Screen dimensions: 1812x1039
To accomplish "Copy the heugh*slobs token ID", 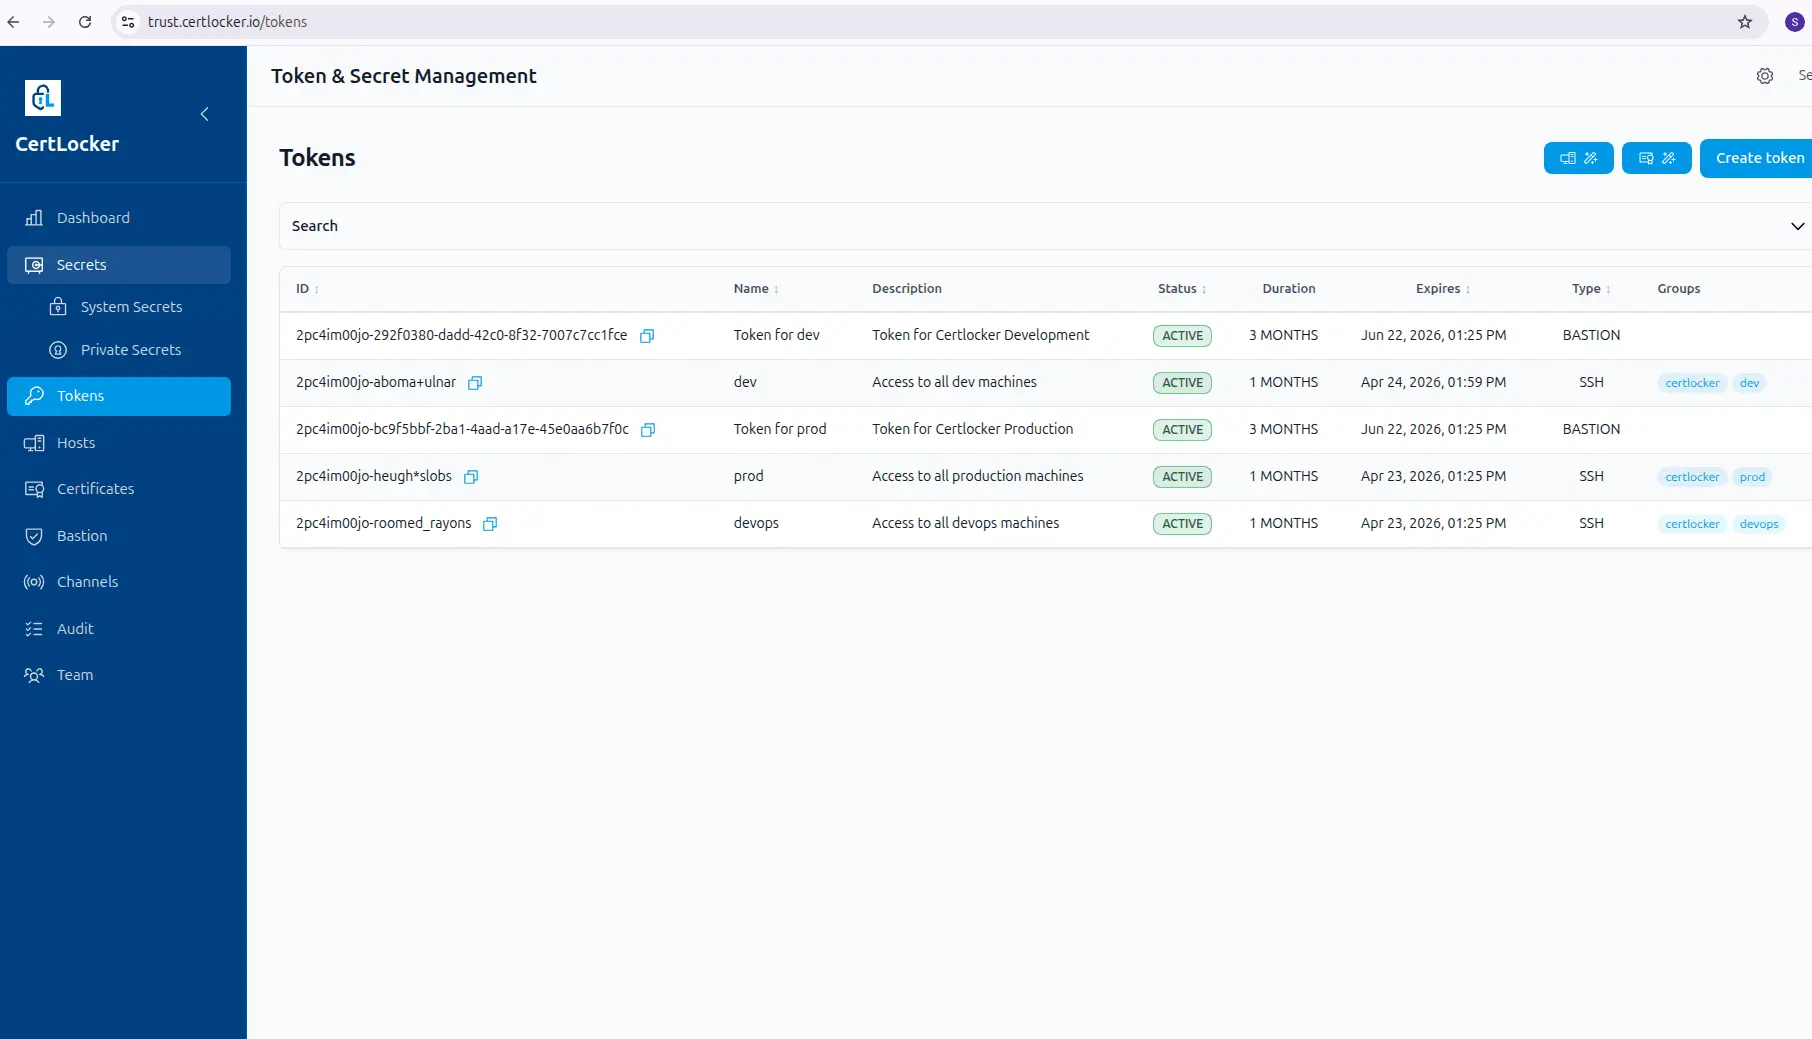I will pyautogui.click(x=471, y=477).
